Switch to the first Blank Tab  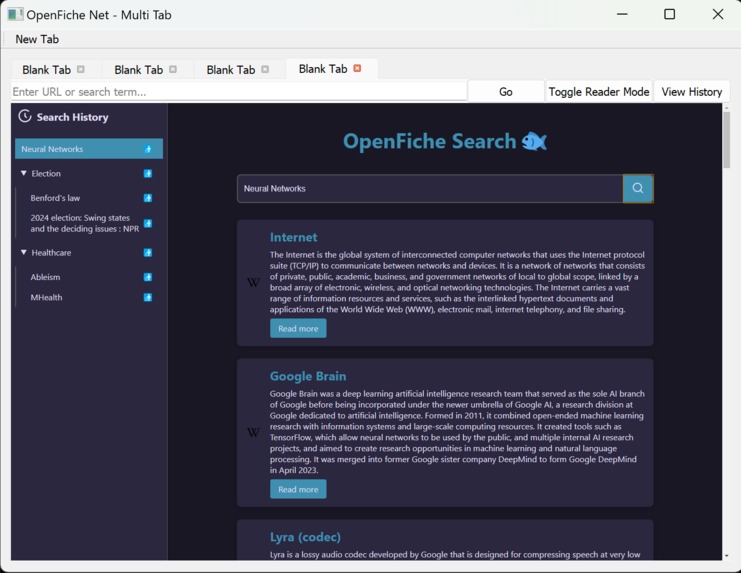[x=46, y=70]
